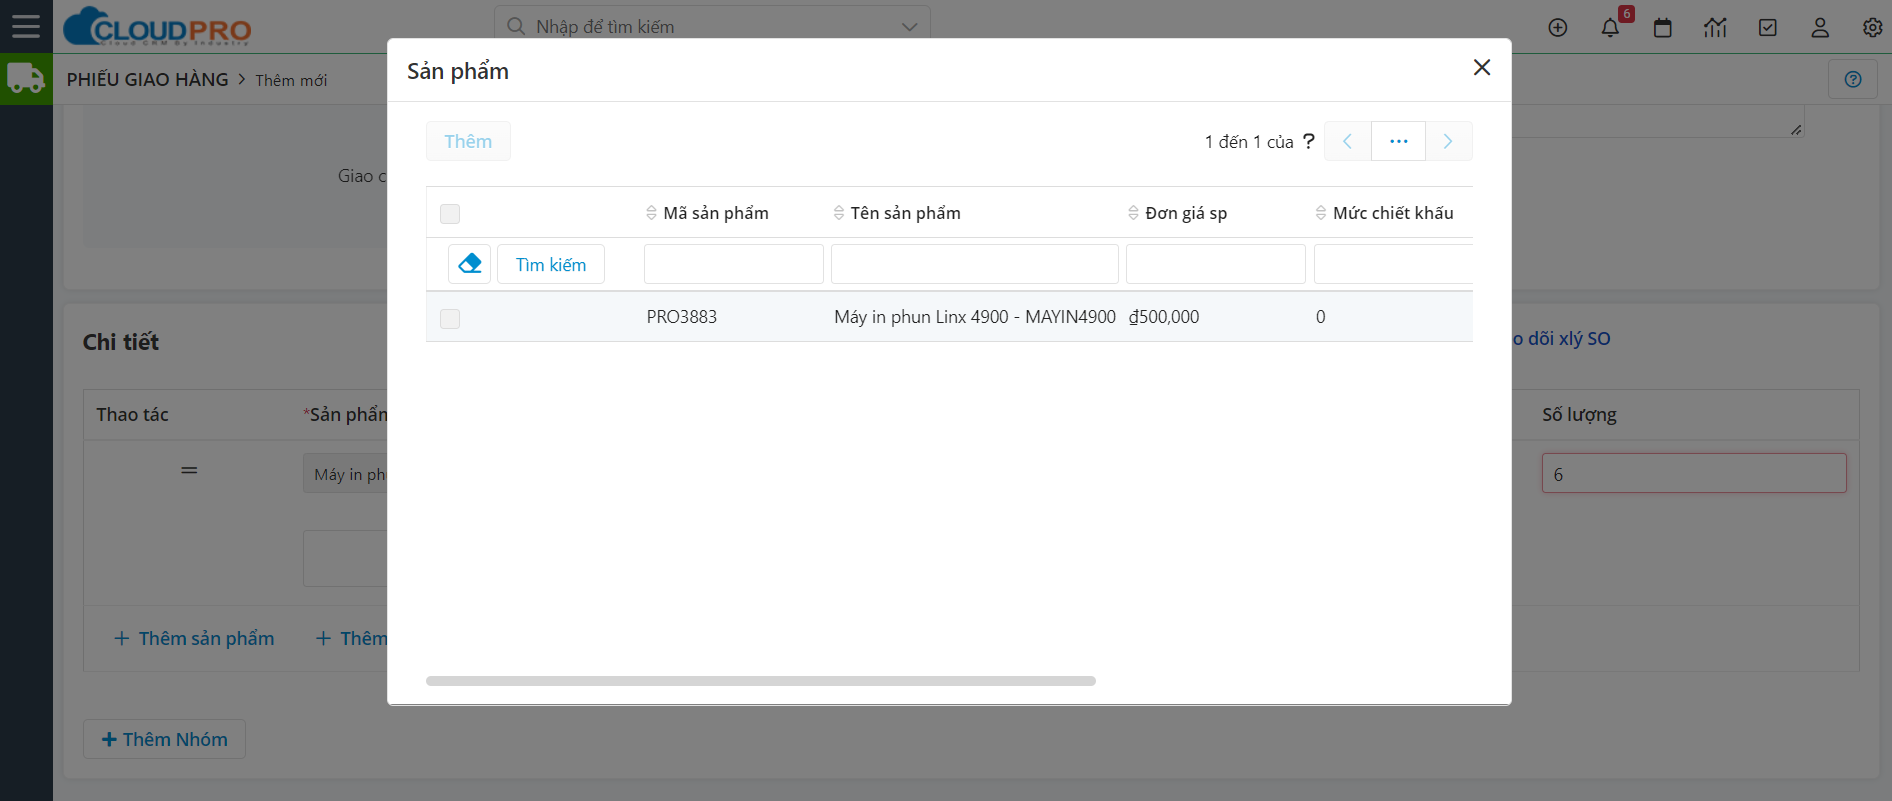1892x801 pixels.
Task: Open the settings gear icon
Action: tap(1872, 28)
